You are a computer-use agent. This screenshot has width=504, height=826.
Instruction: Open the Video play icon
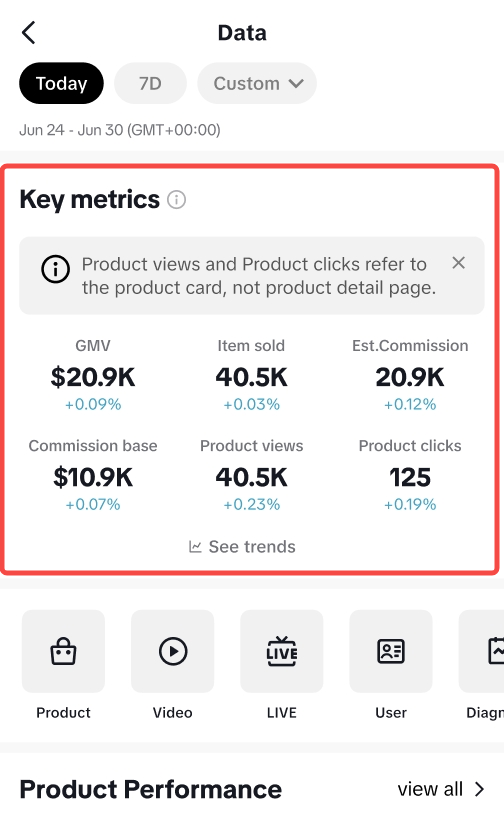coord(173,651)
